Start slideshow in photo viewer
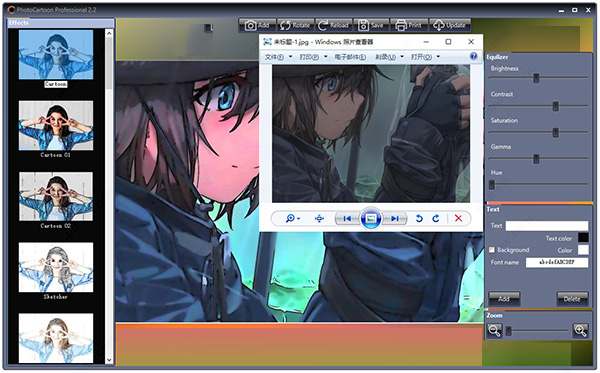This screenshot has width=600, height=373. pyautogui.click(x=370, y=218)
